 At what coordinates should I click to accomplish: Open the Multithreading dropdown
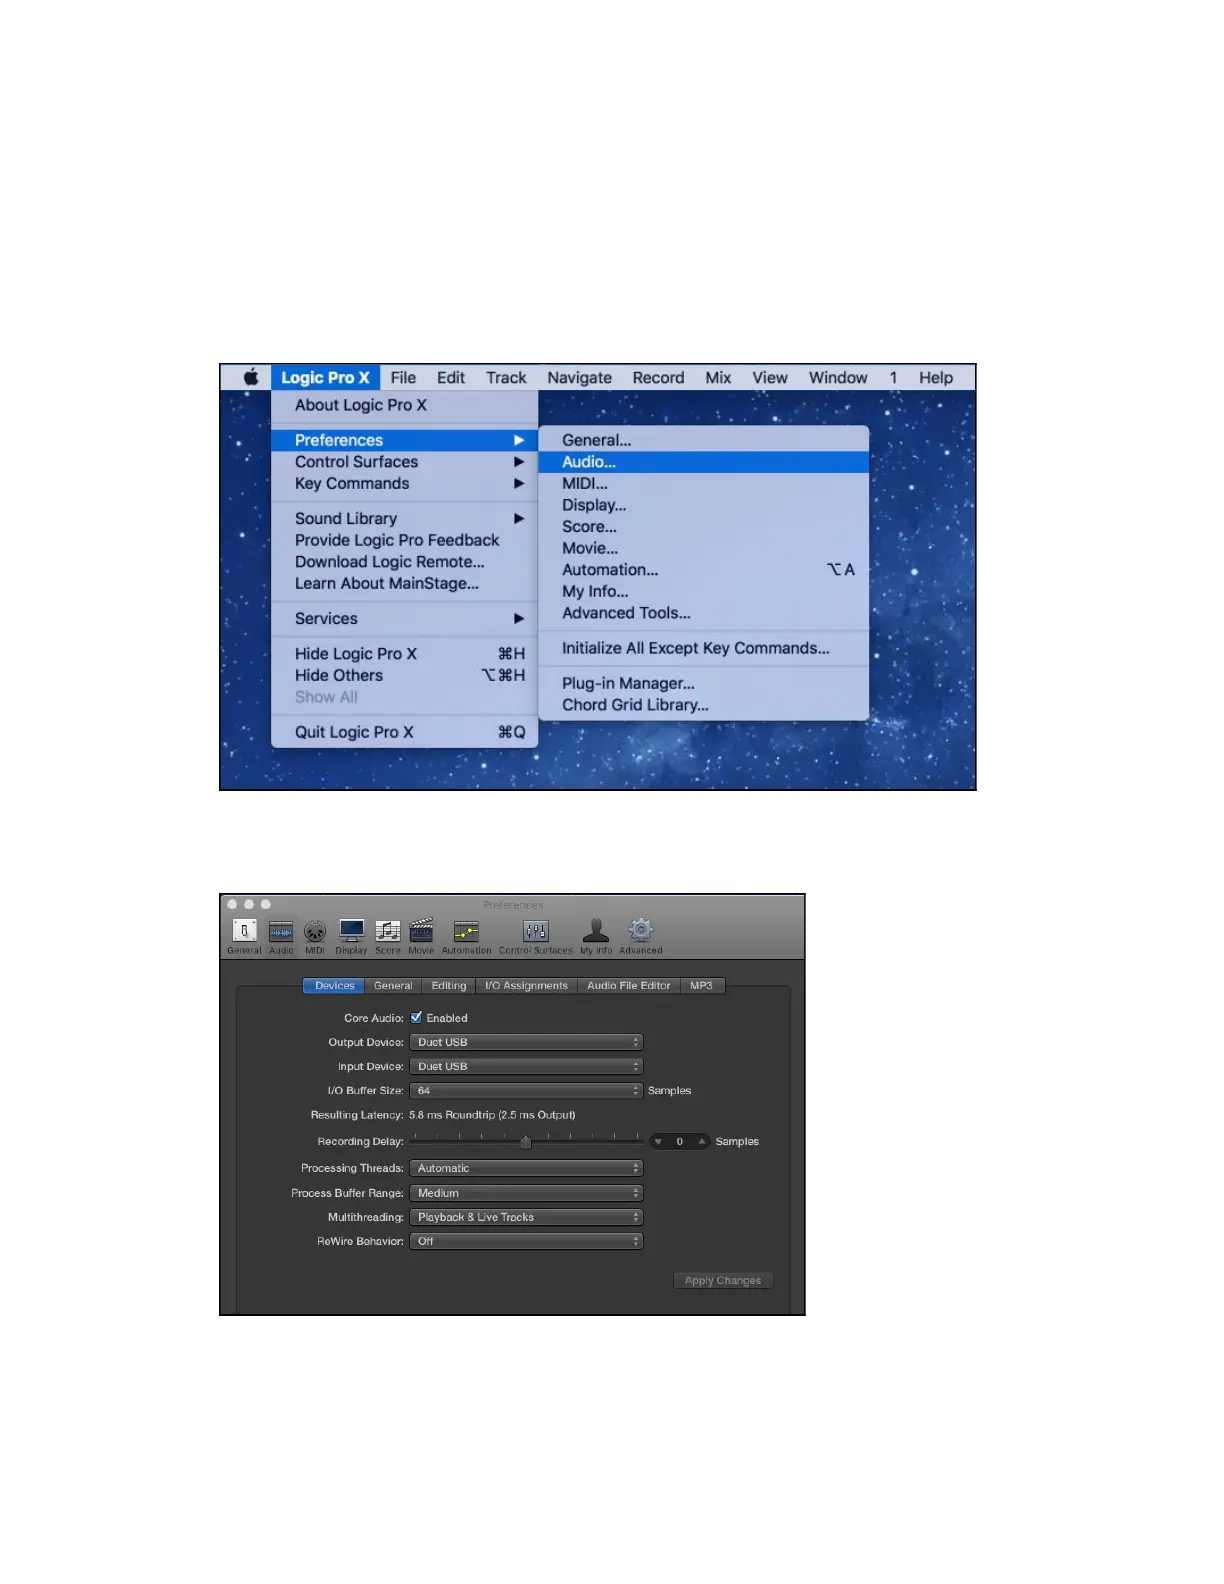pyautogui.click(x=526, y=1217)
